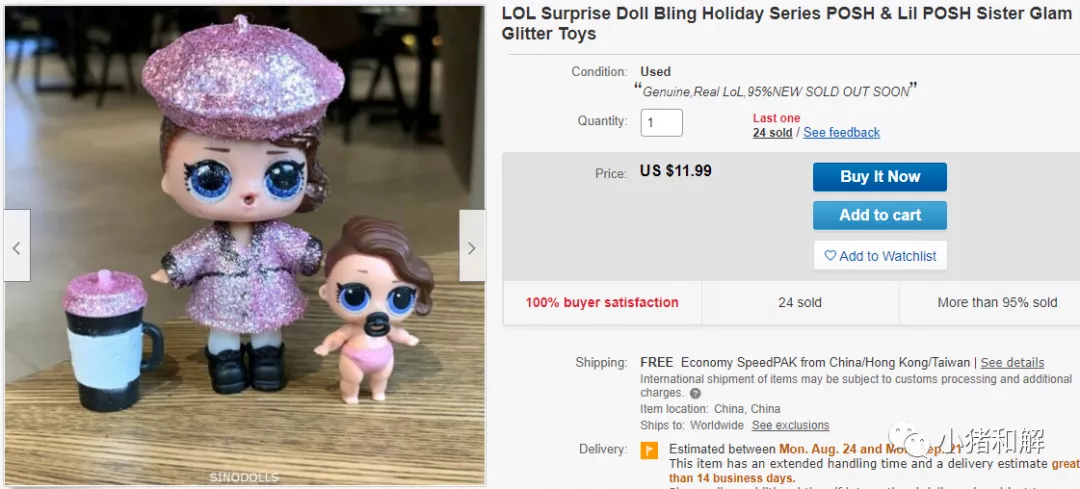Click the customs charges info question icon
The image size is (1080, 489).
695,393
